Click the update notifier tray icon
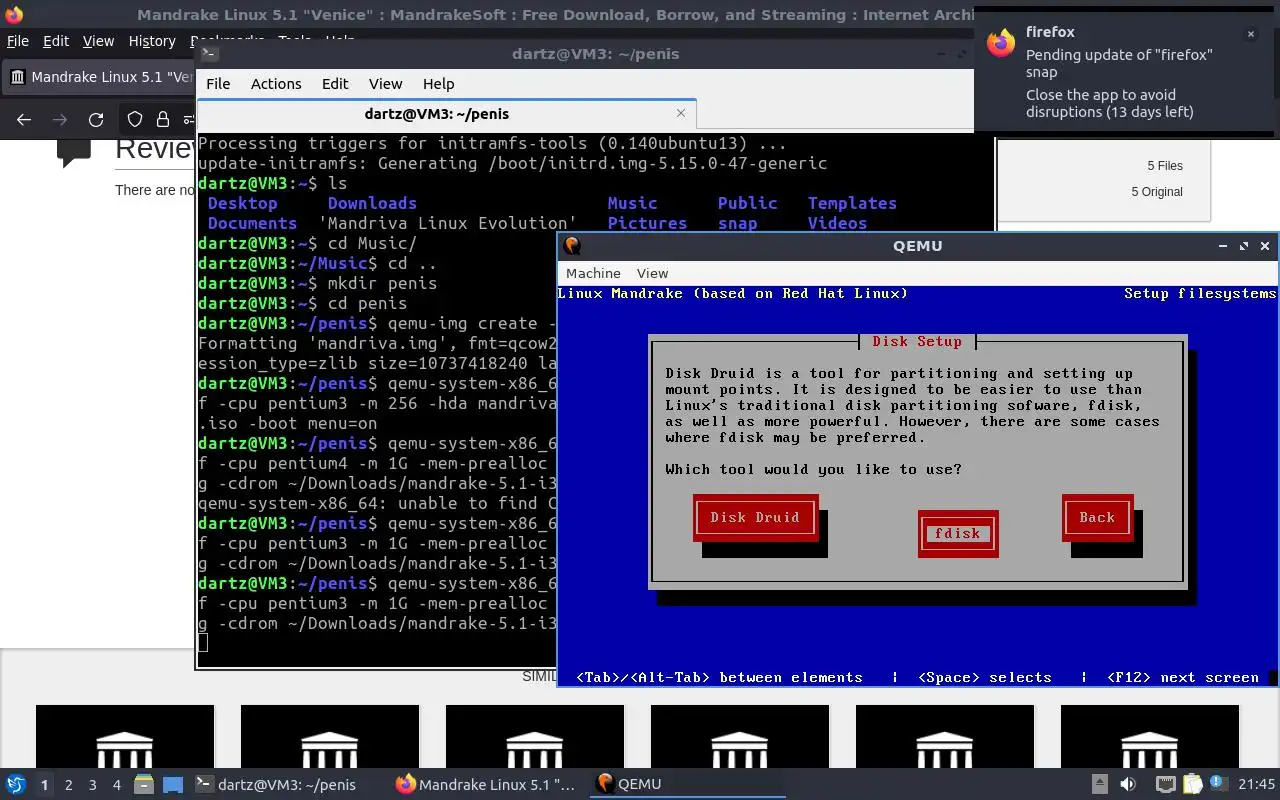1280x800 pixels. pos(1218,784)
